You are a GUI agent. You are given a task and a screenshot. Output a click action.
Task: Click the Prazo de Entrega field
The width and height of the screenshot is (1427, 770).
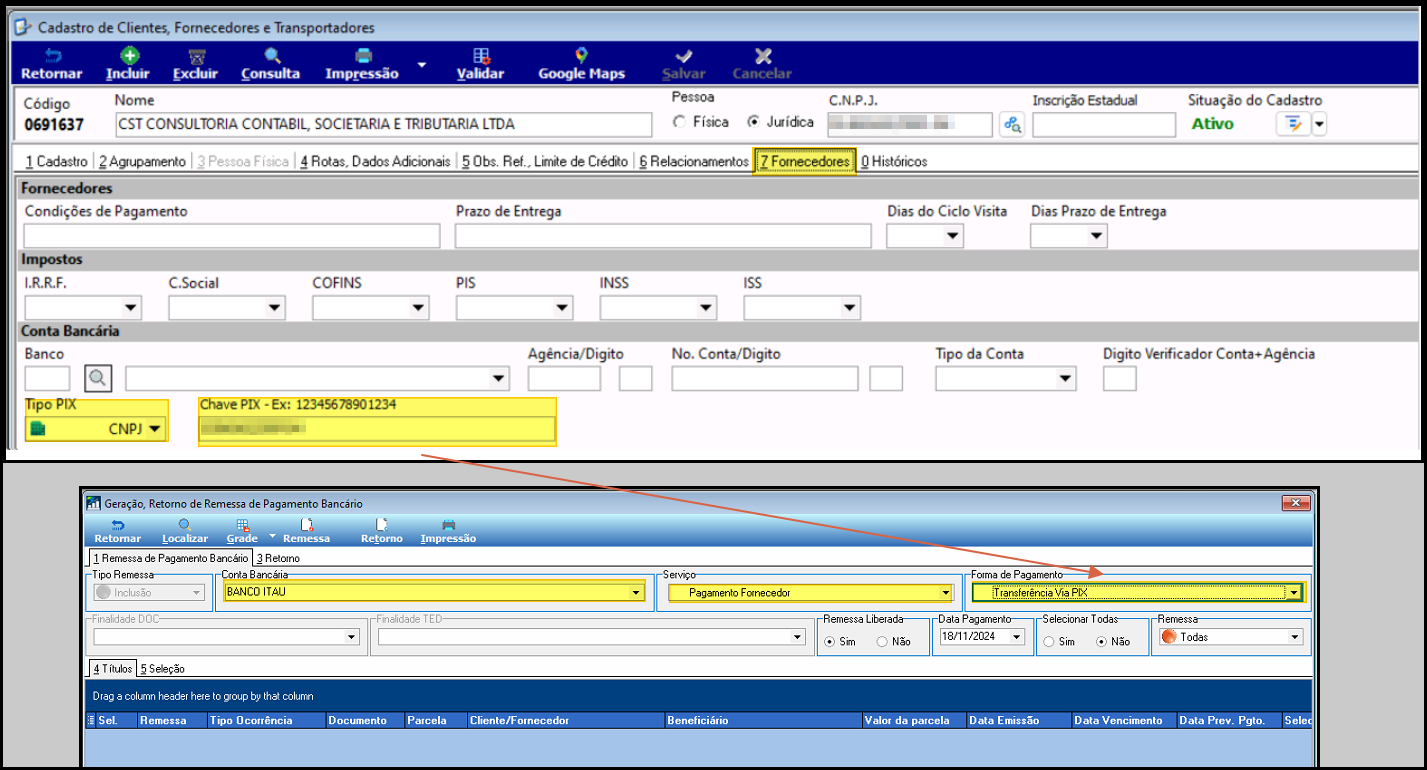(x=663, y=236)
